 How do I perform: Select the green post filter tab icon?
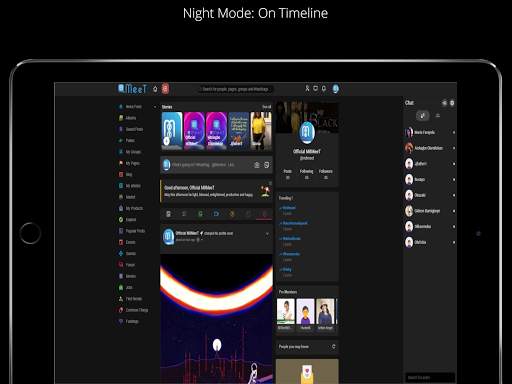tap(200, 214)
